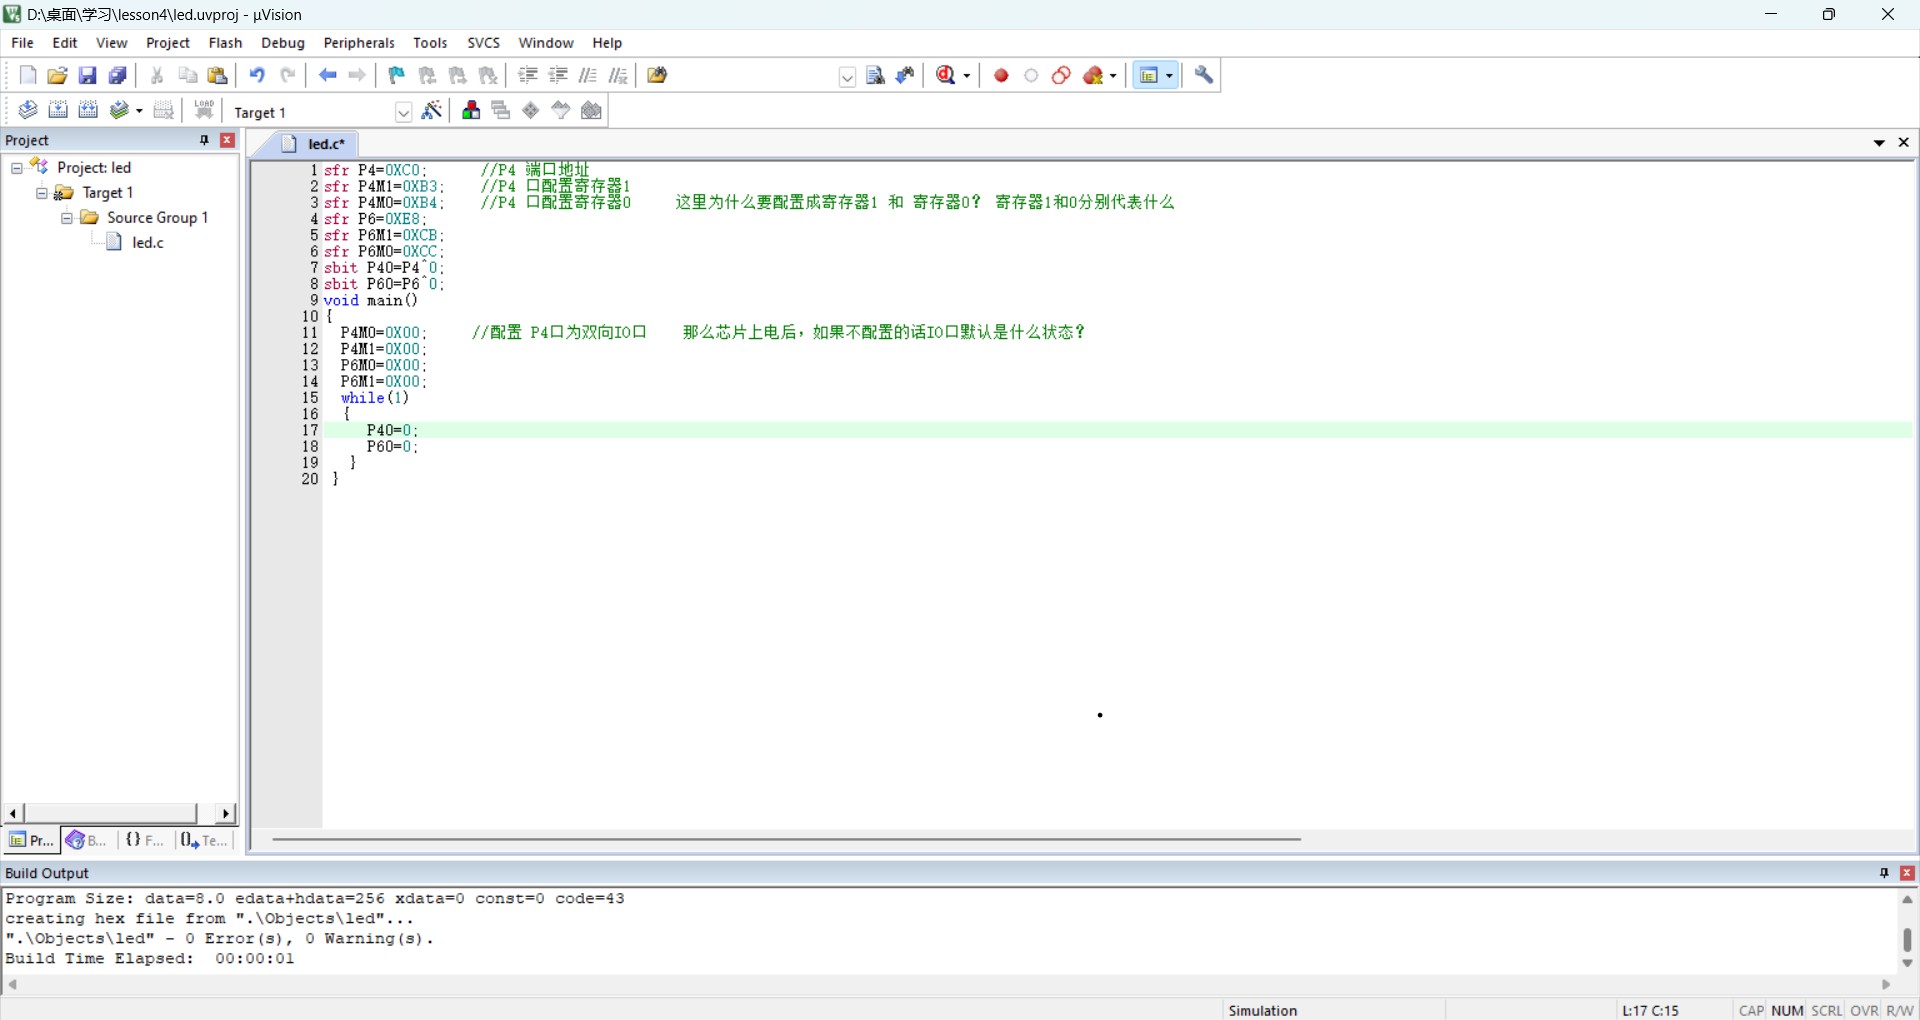Collapse the Source Group 1 node
Image resolution: width=1920 pixels, height=1020 pixels.
pyautogui.click(x=67, y=218)
